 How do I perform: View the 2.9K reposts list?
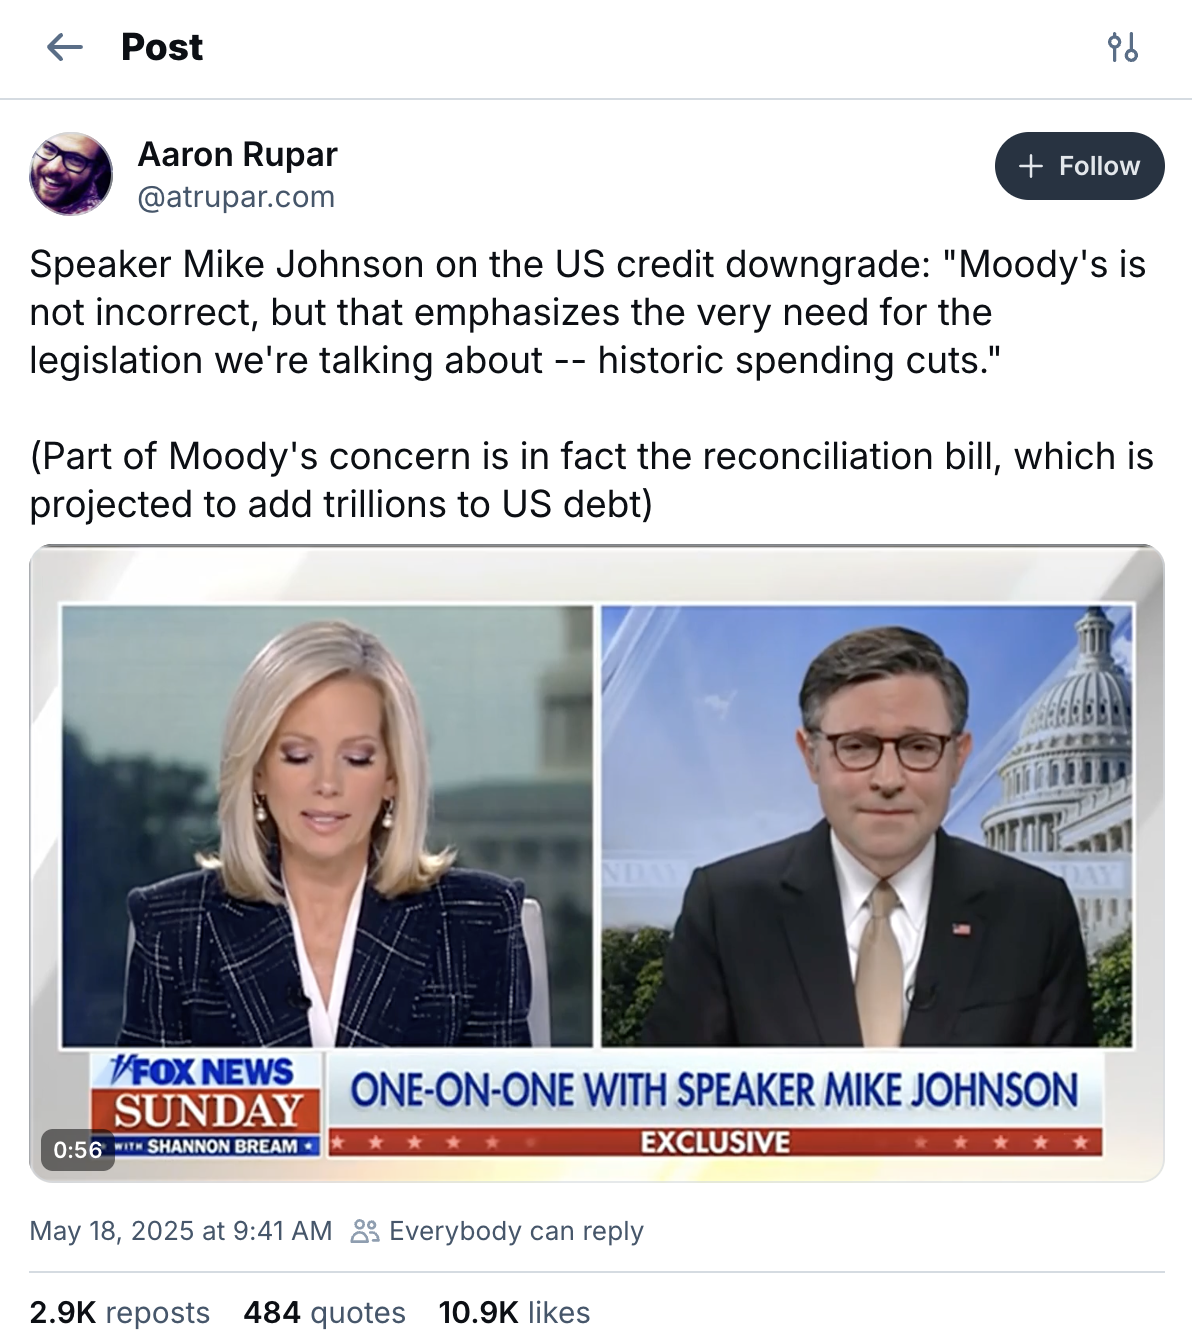click(120, 1312)
